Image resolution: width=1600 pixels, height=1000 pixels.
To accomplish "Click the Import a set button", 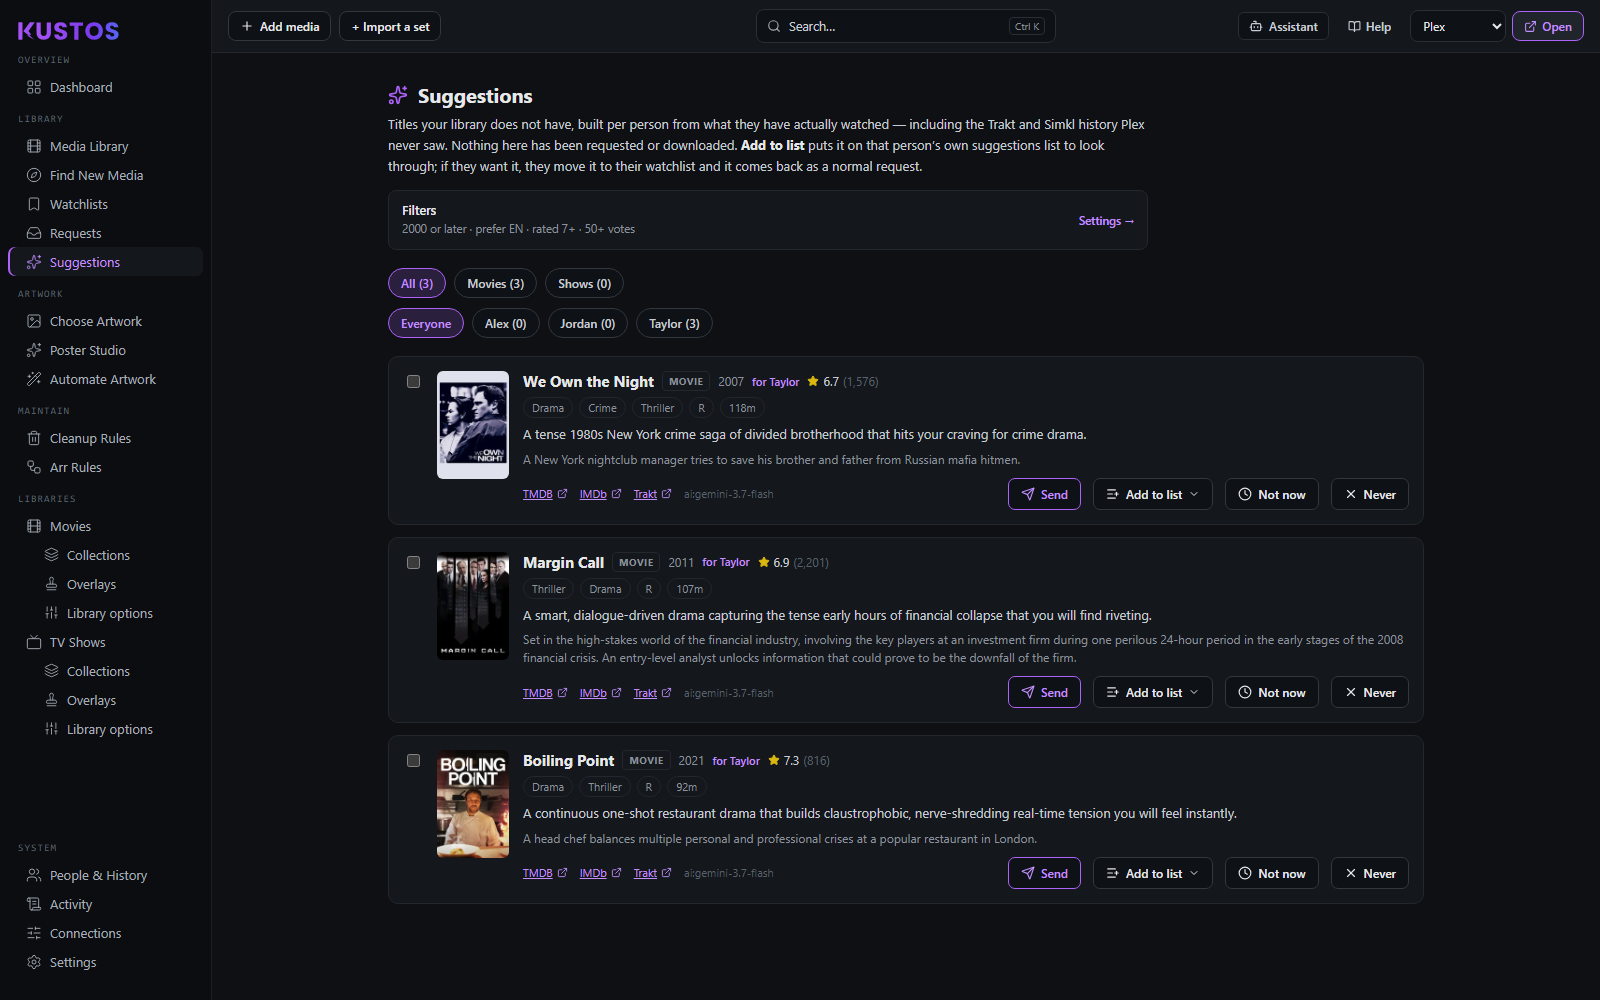I will (x=390, y=27).
